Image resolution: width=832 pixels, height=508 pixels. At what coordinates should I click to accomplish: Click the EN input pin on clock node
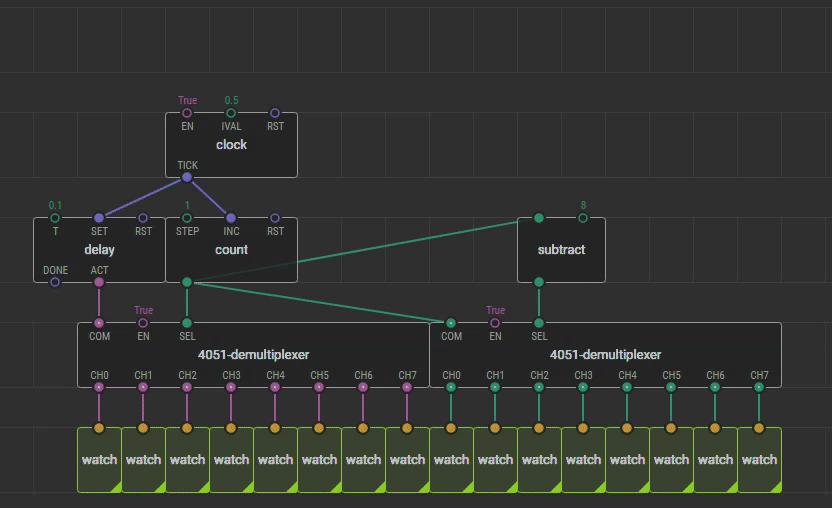click(x=187, y=113)
